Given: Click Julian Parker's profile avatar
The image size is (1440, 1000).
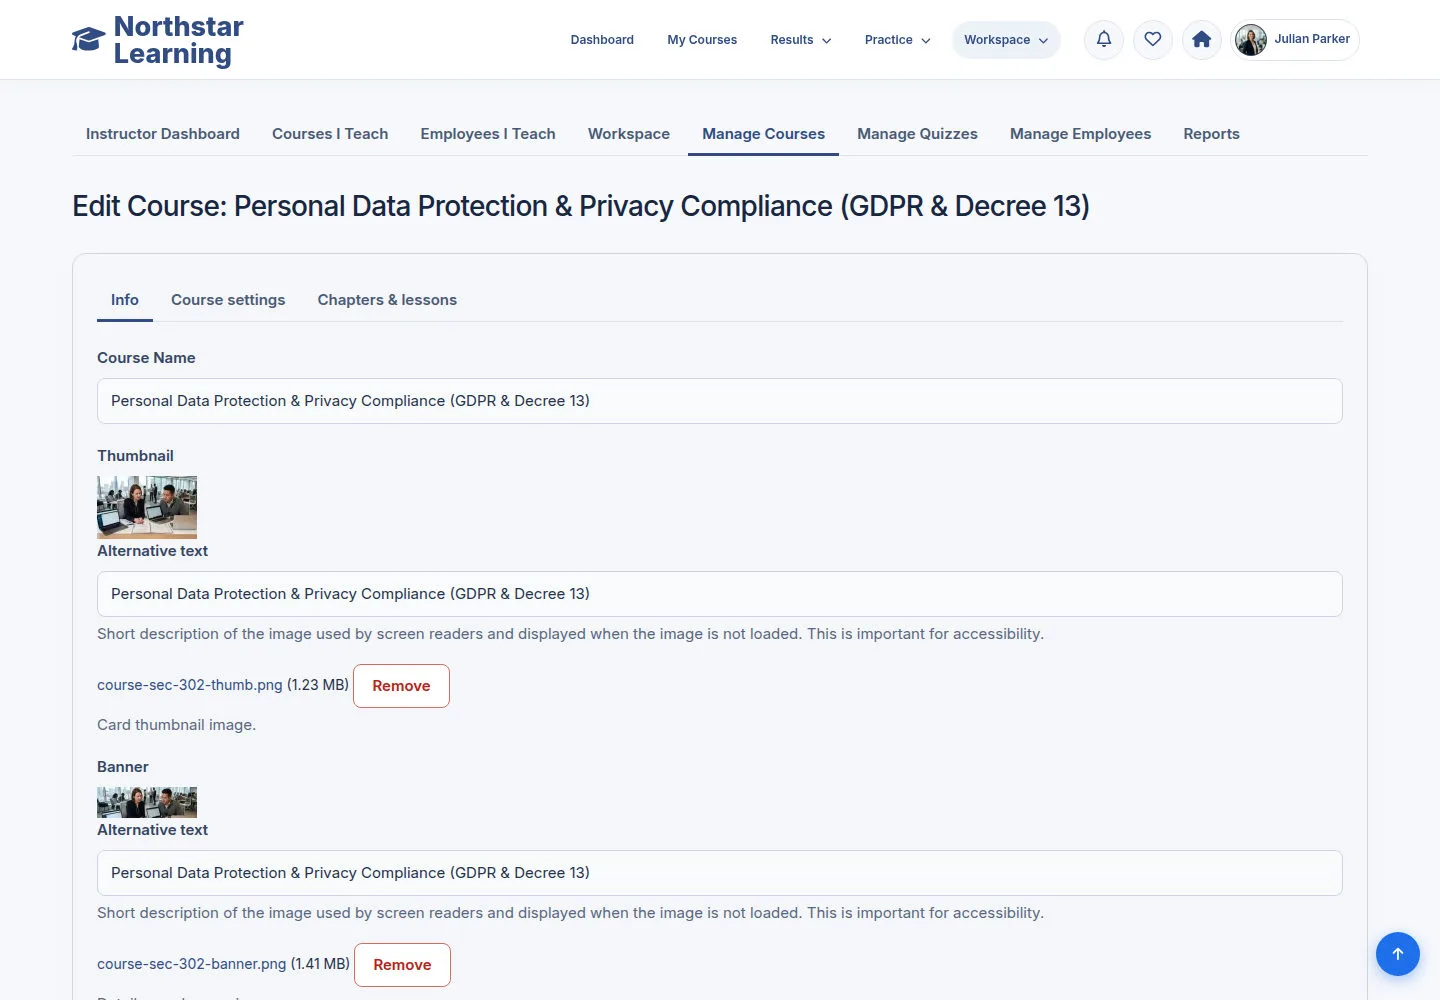Looking at the screenshot, I should (x=1251, y=40).
